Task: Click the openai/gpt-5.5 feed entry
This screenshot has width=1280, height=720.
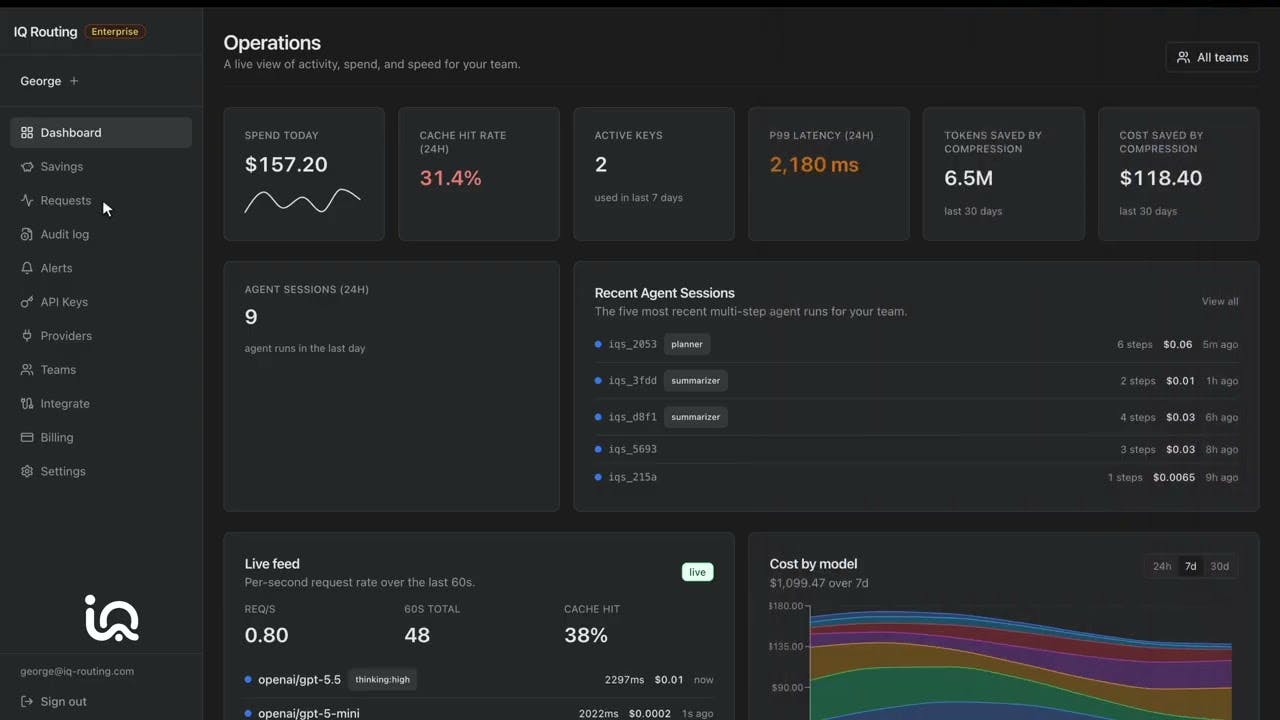Action: (x=479, y=680)
